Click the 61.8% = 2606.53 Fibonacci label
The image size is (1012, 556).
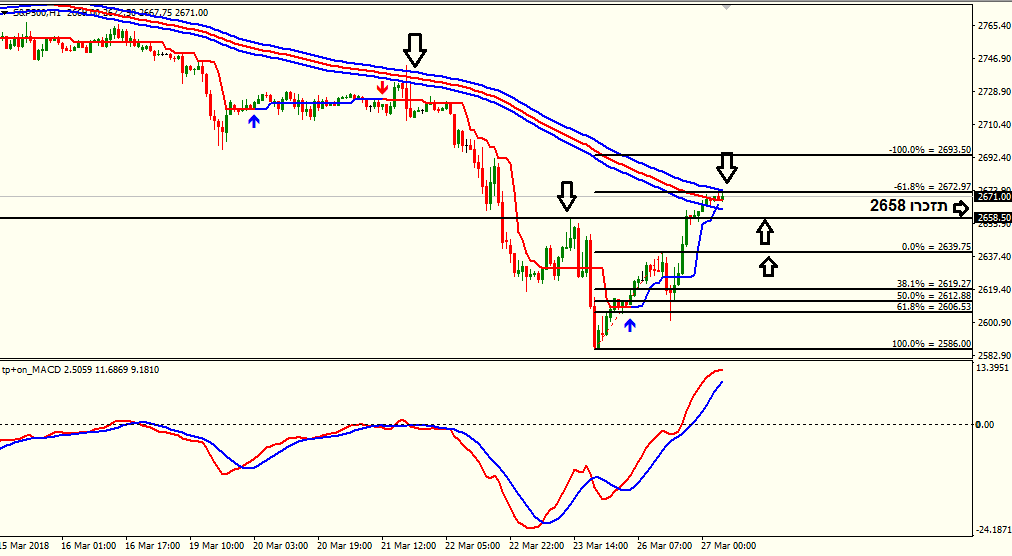pos(934,307)
